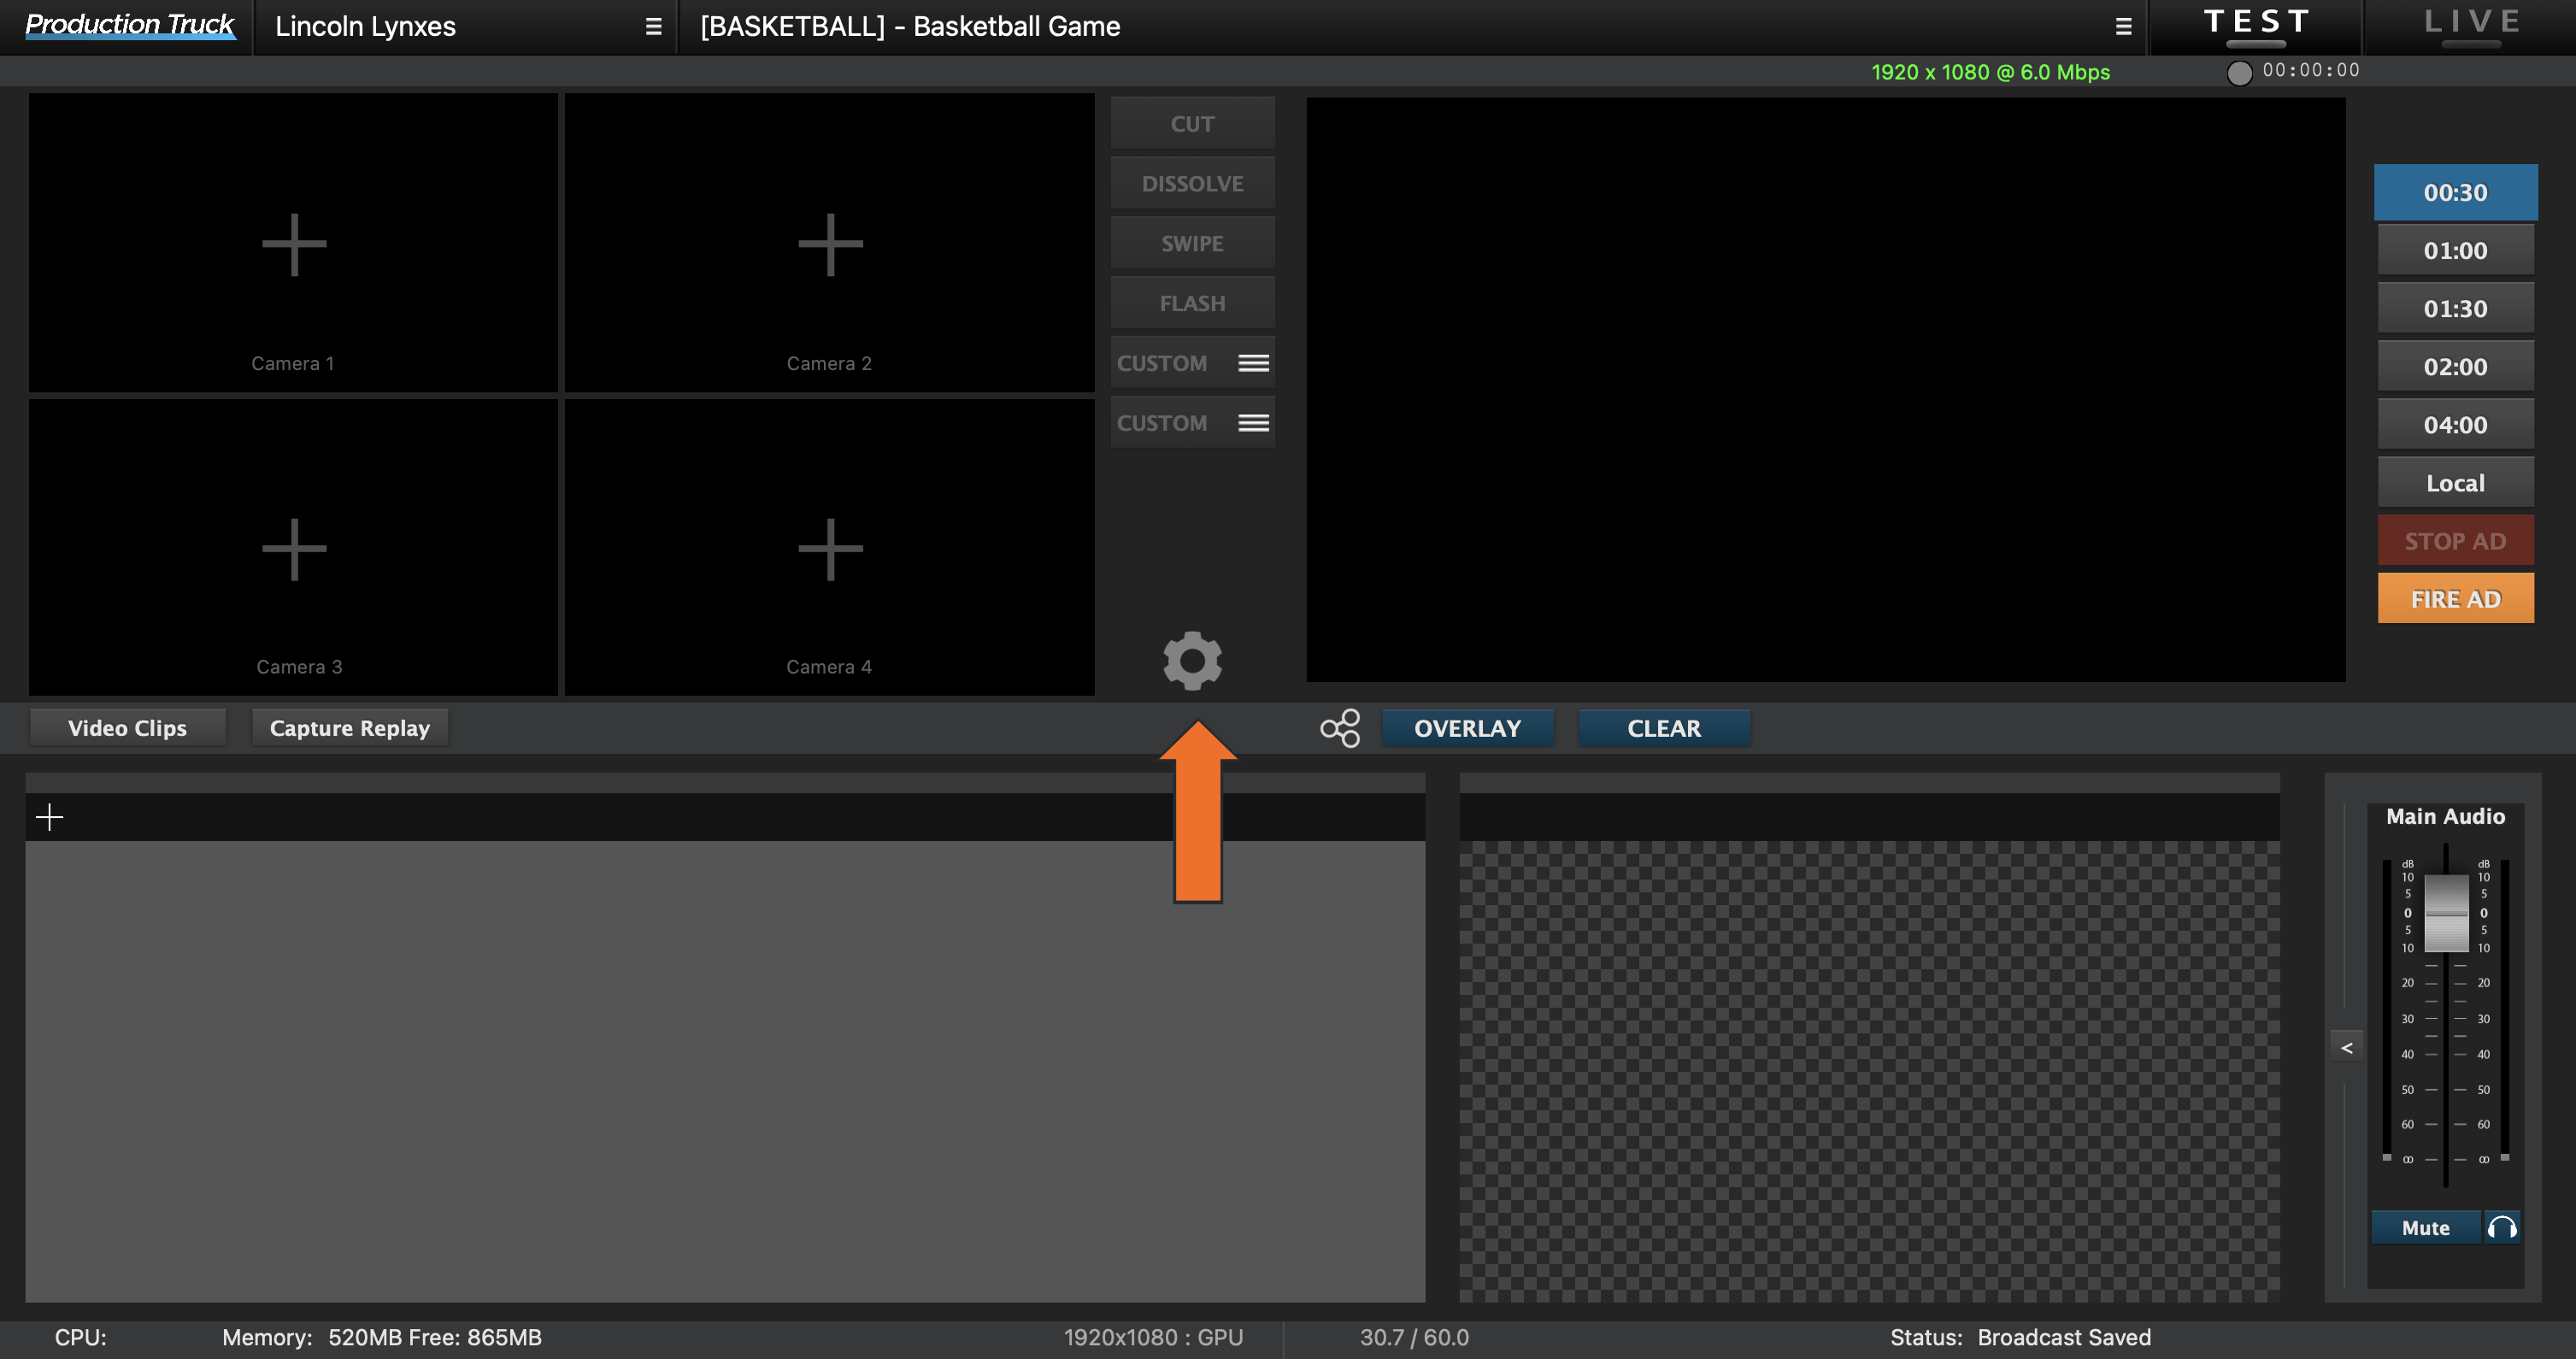
Task: Add a source to Camera 3
Action: pyautogui.click(x=293, y=549)
